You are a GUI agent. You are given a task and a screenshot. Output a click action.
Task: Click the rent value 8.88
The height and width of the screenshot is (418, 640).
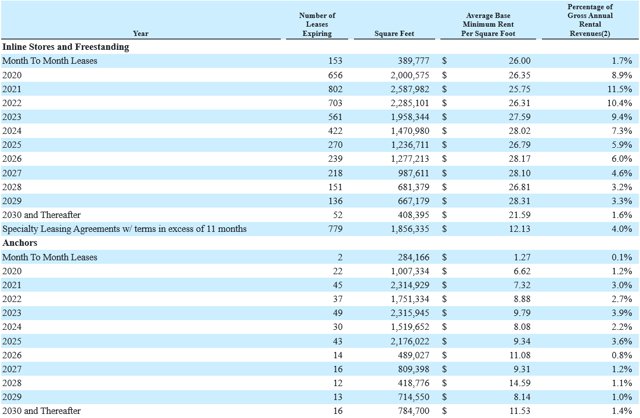tap(522, 299)
